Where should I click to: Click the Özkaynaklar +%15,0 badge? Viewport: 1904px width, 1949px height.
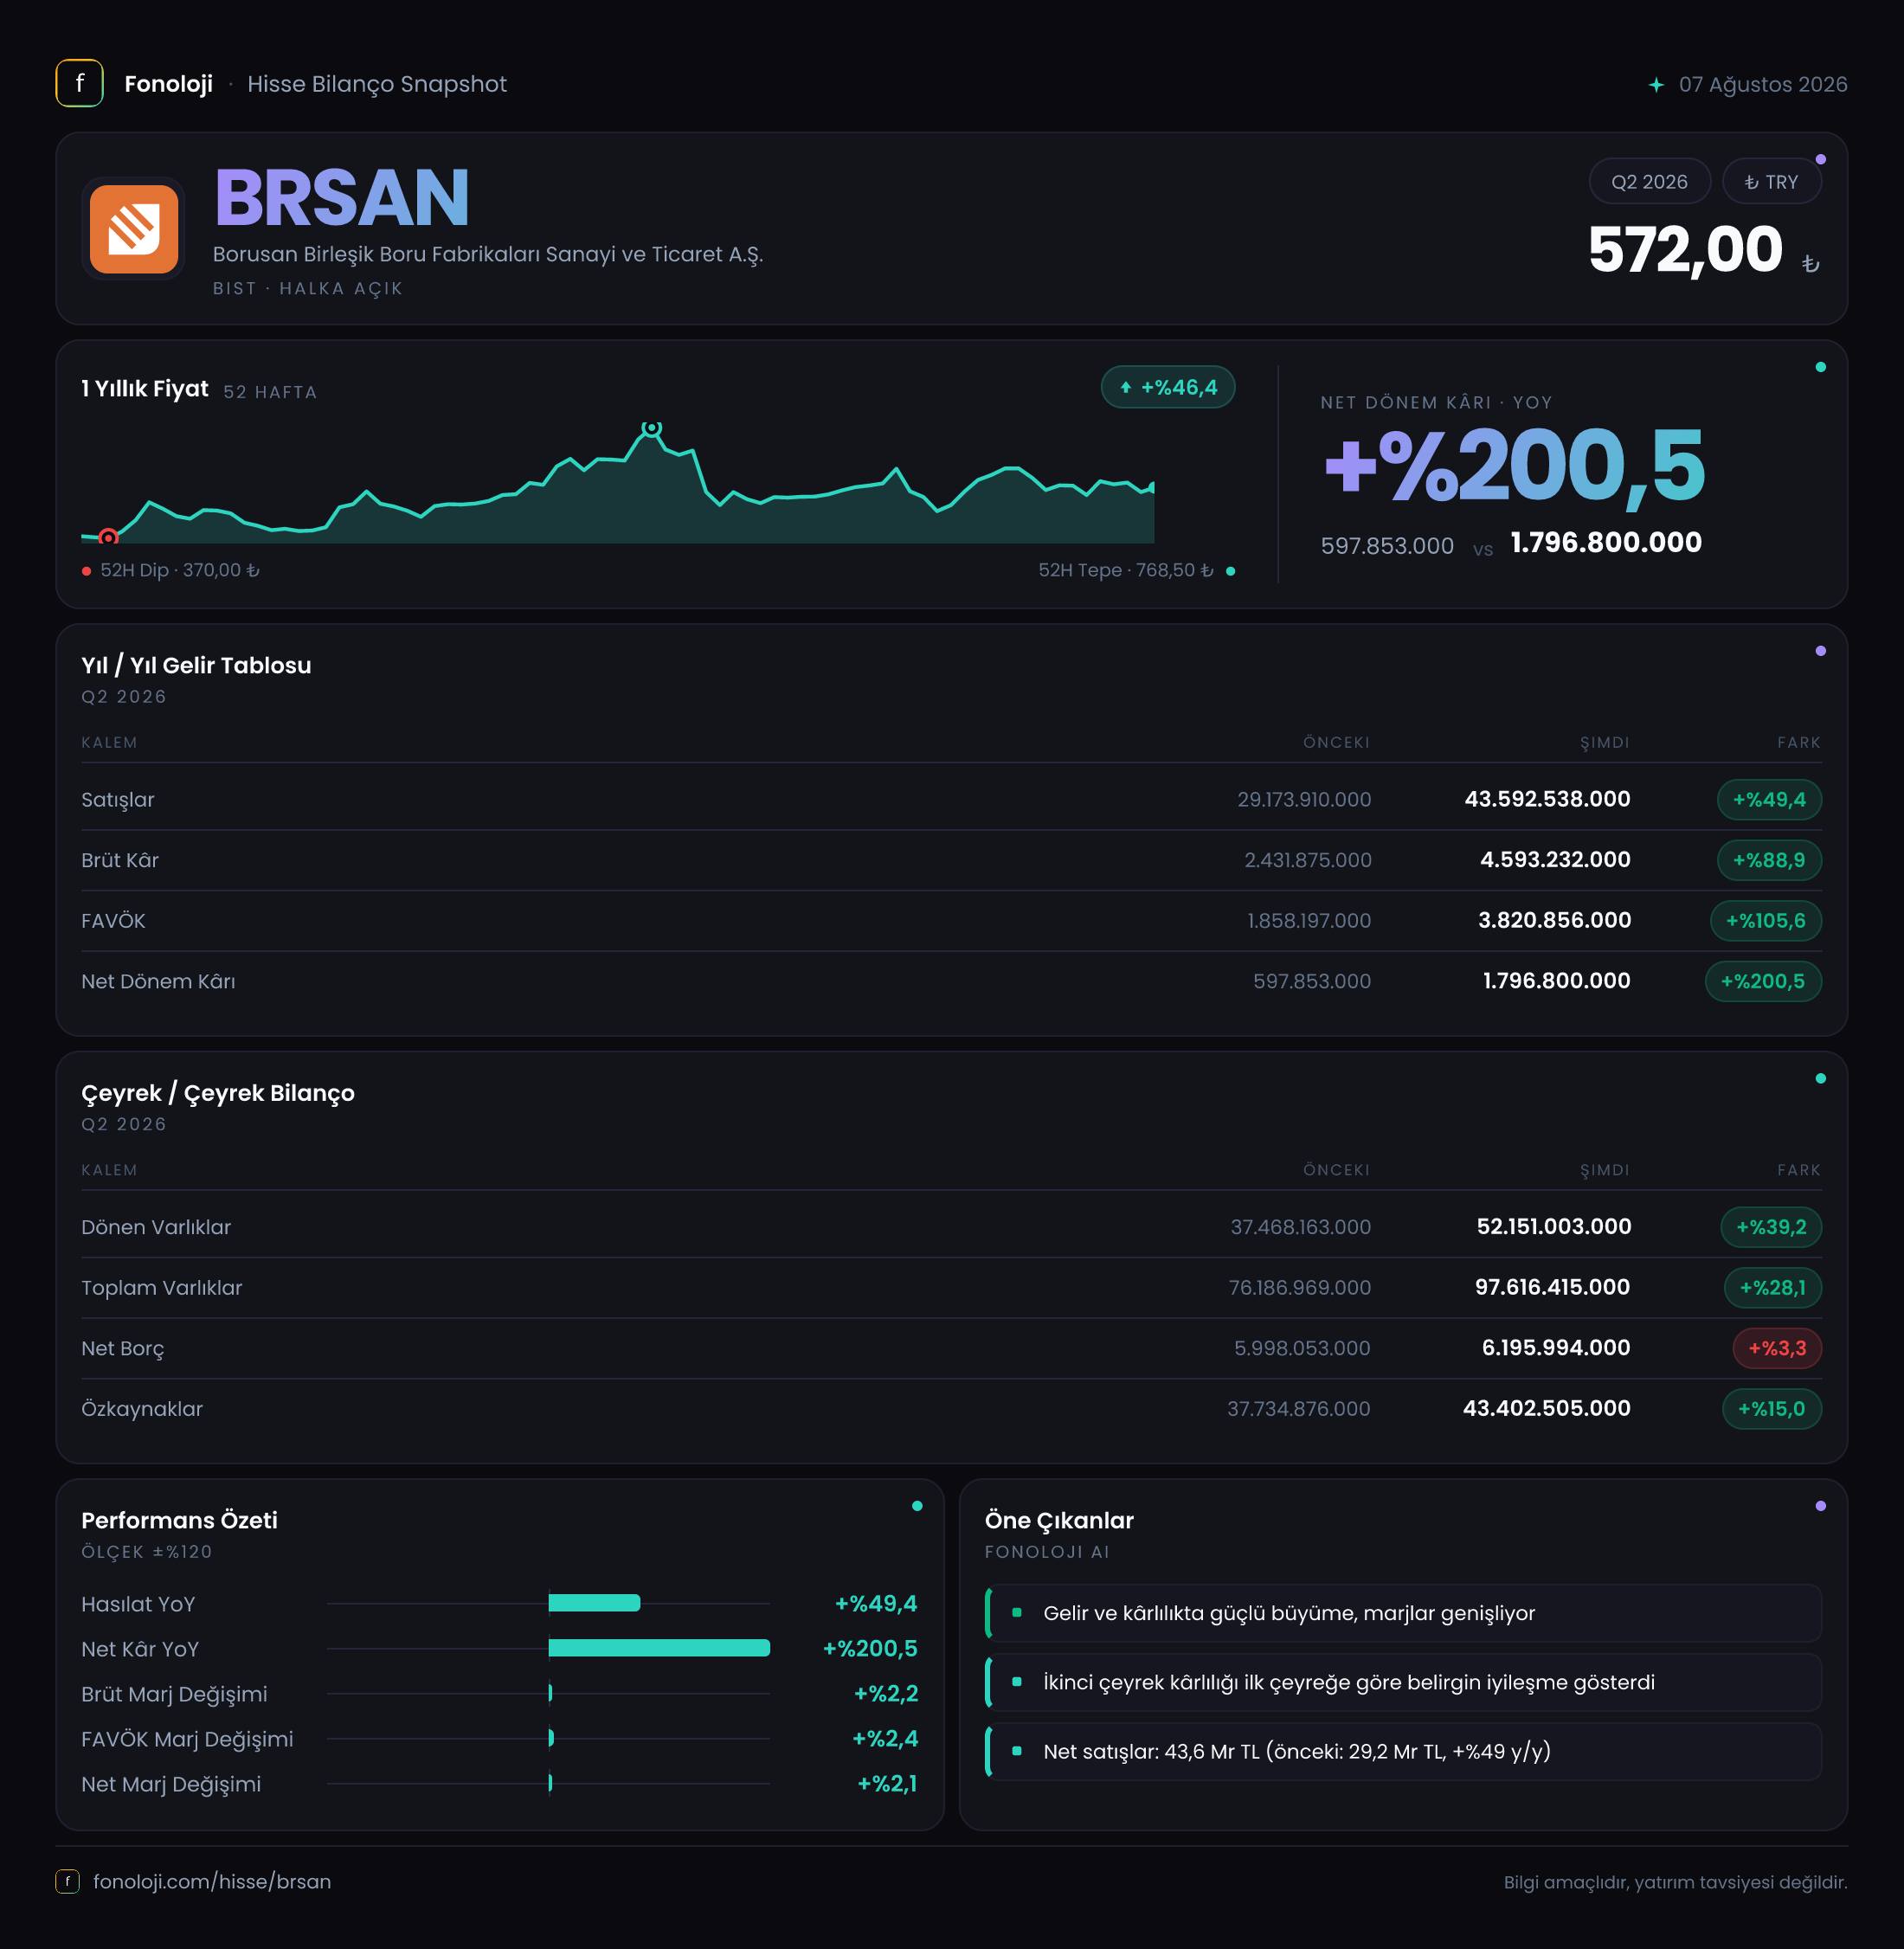1772,1408
